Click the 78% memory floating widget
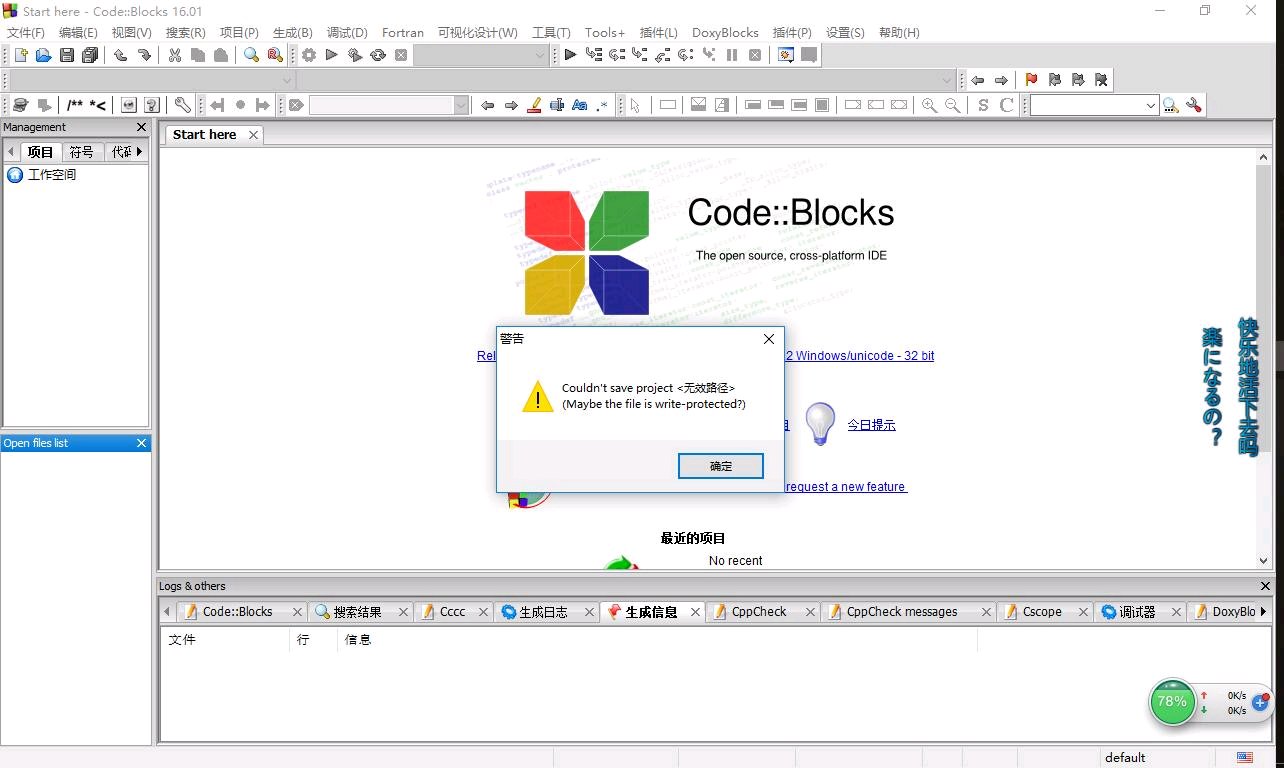 coord(1172,702)
